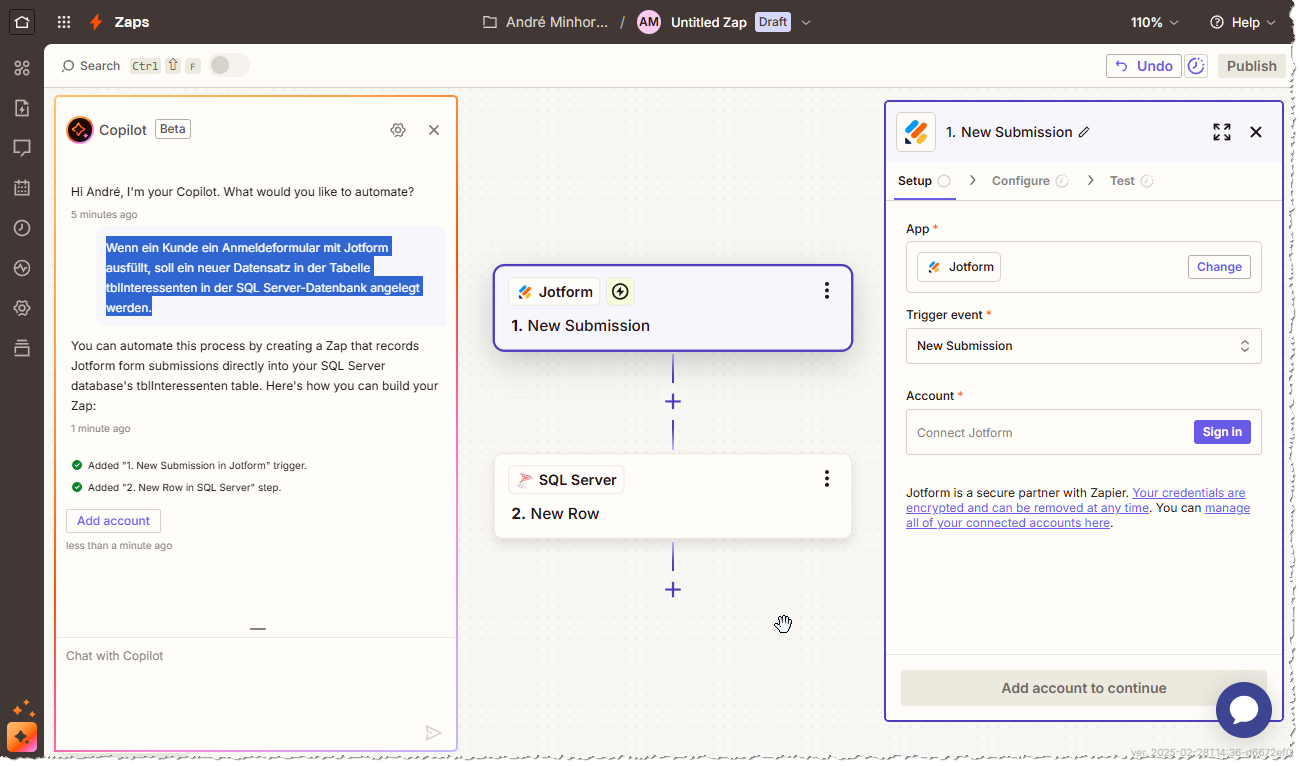This screenshot has width=1300, height=766.
Task: Open the Help menu
Action: tap(1242, 22)
